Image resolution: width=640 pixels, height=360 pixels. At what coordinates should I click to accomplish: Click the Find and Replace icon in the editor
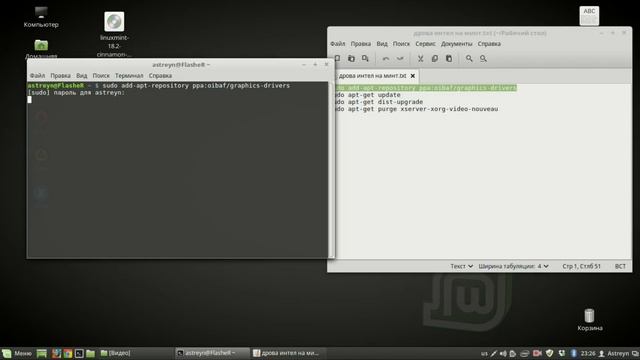(483, 59)
